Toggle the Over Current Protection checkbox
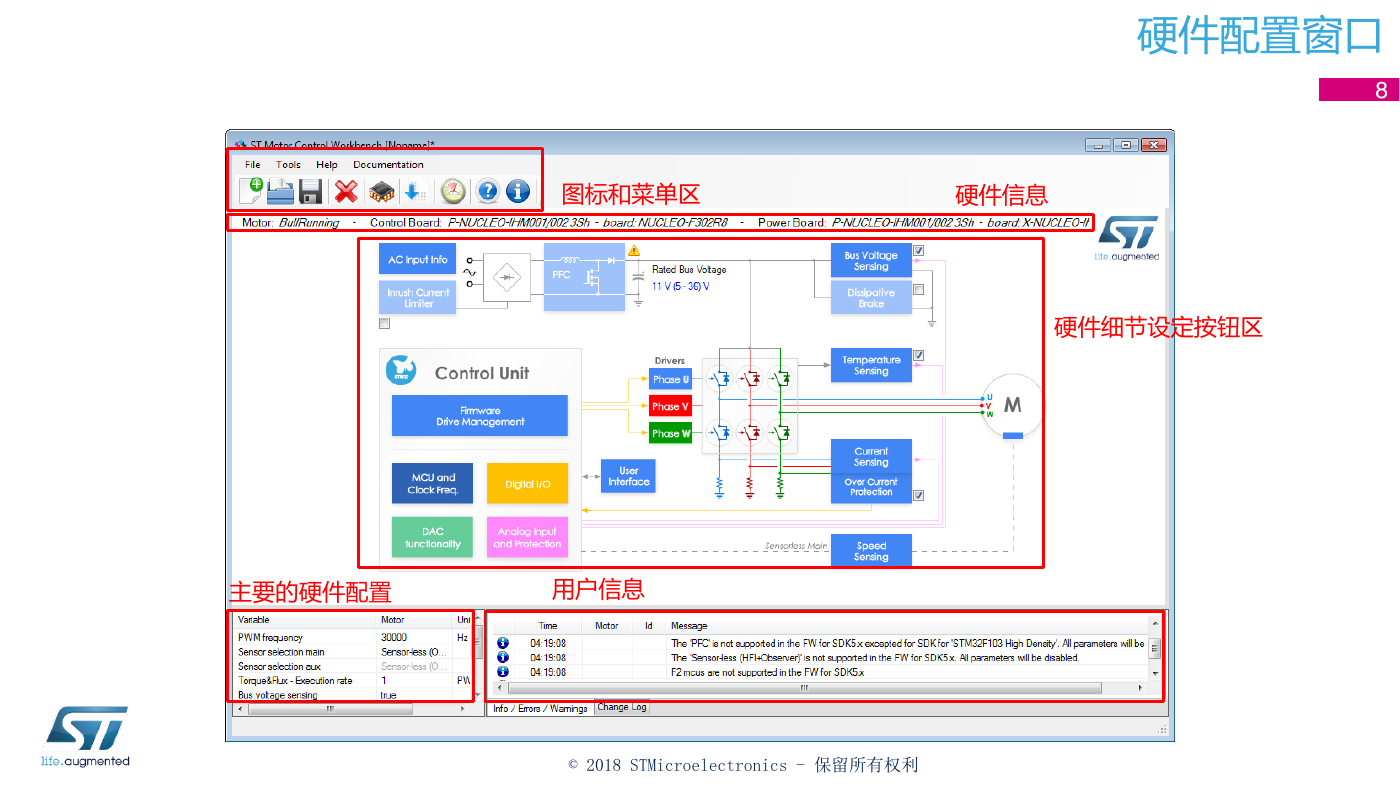Screen dimensions: 1400x788 click(x=918, y=495)
